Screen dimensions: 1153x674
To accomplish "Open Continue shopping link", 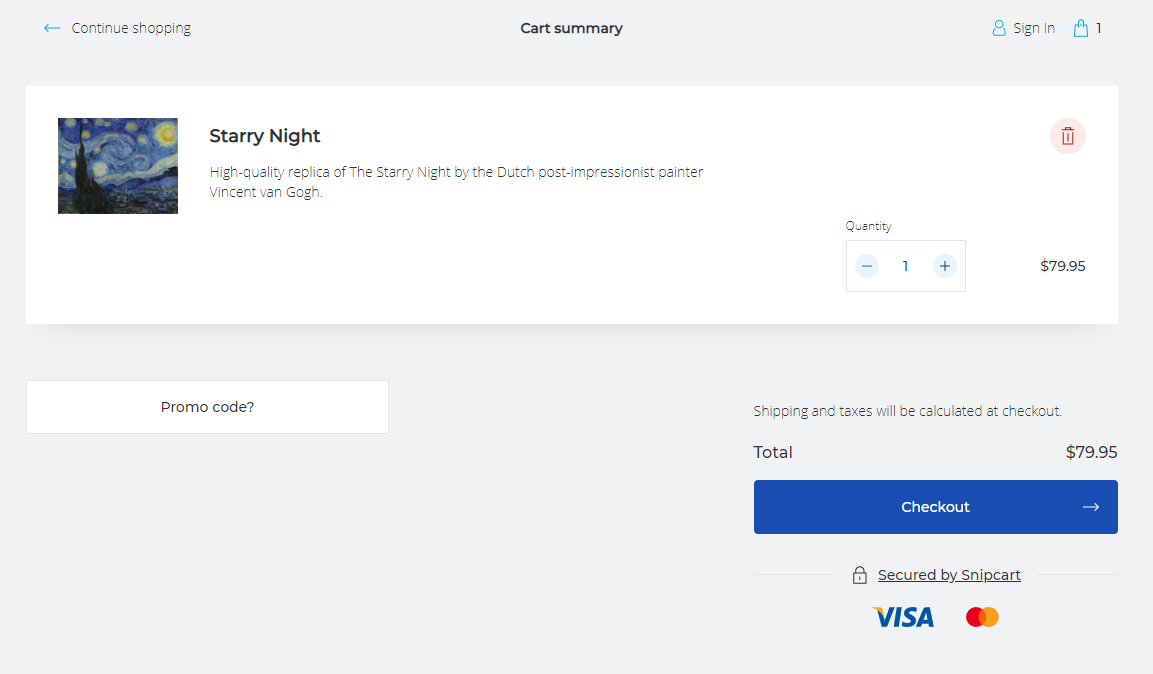I will [131, 28].
